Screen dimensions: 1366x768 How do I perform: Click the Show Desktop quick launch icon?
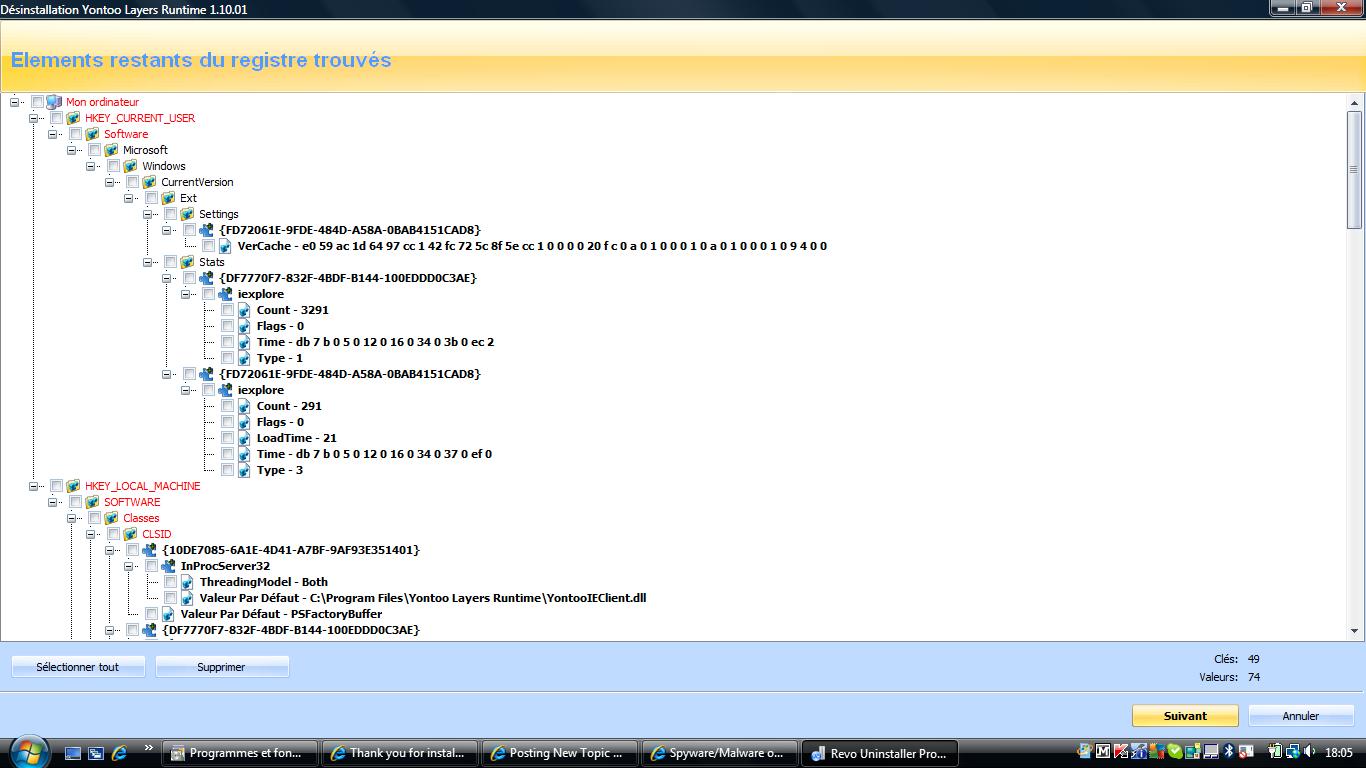(73, 753)
